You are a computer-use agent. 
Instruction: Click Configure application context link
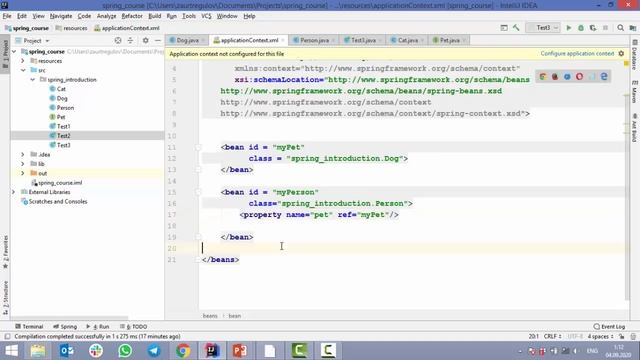pos(577,53)
